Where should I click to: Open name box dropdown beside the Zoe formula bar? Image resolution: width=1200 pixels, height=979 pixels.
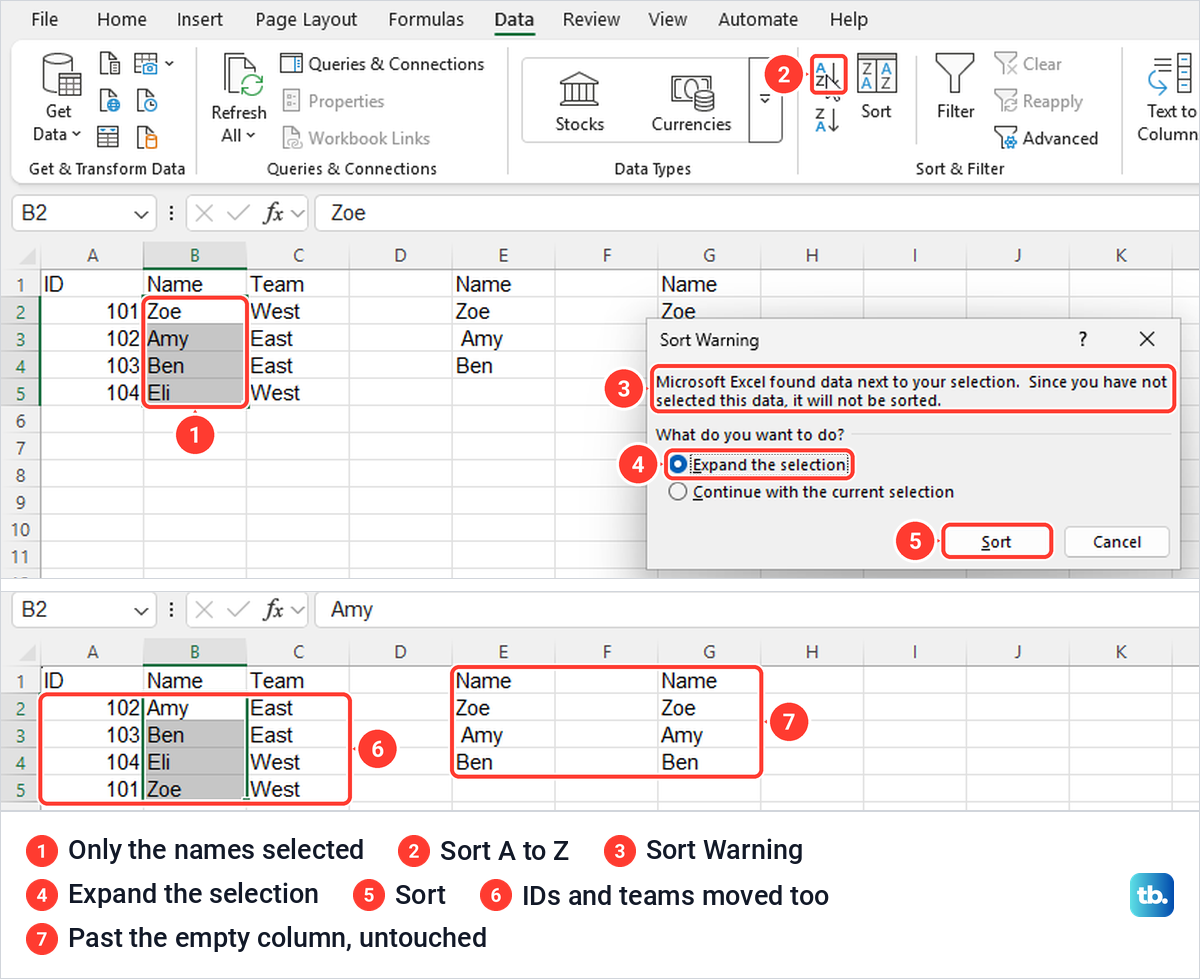[x=139, y=213]
